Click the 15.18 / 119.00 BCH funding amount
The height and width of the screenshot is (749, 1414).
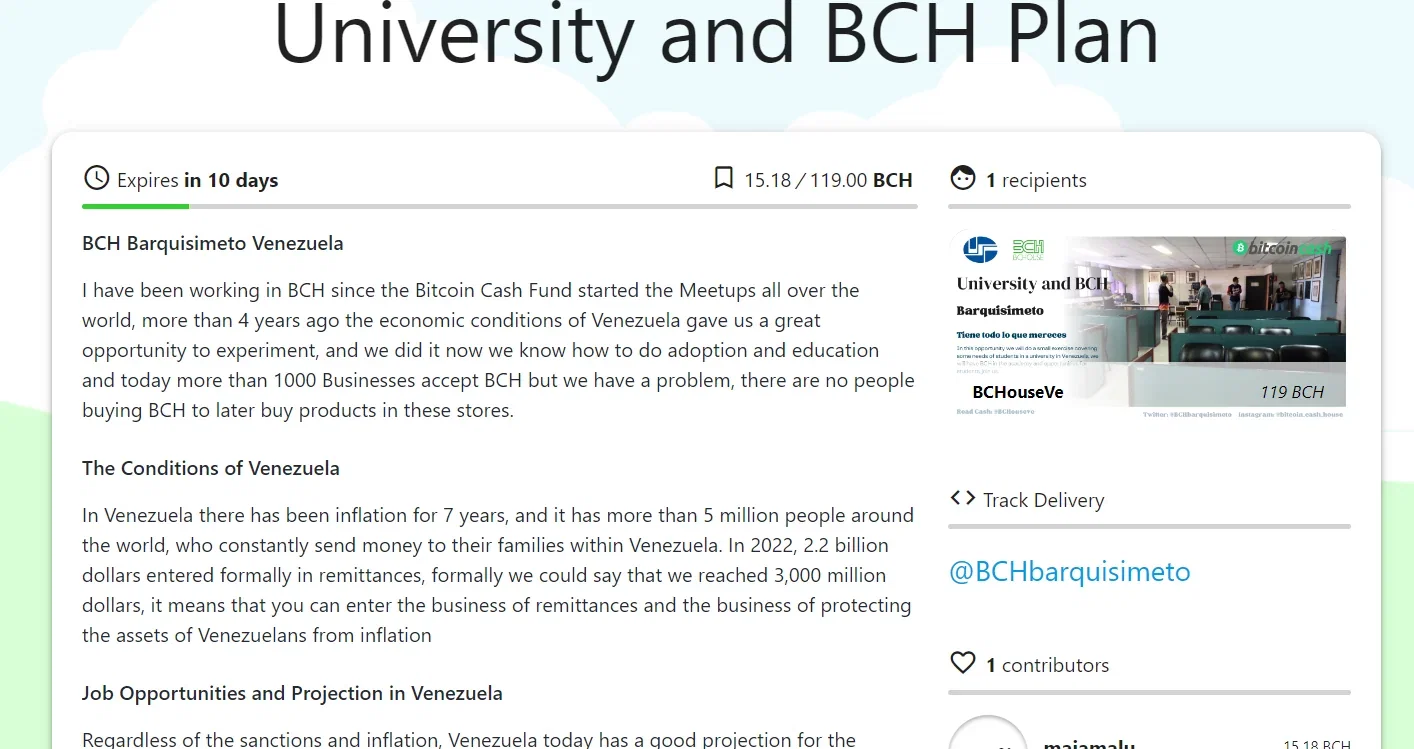coord(828,181)
